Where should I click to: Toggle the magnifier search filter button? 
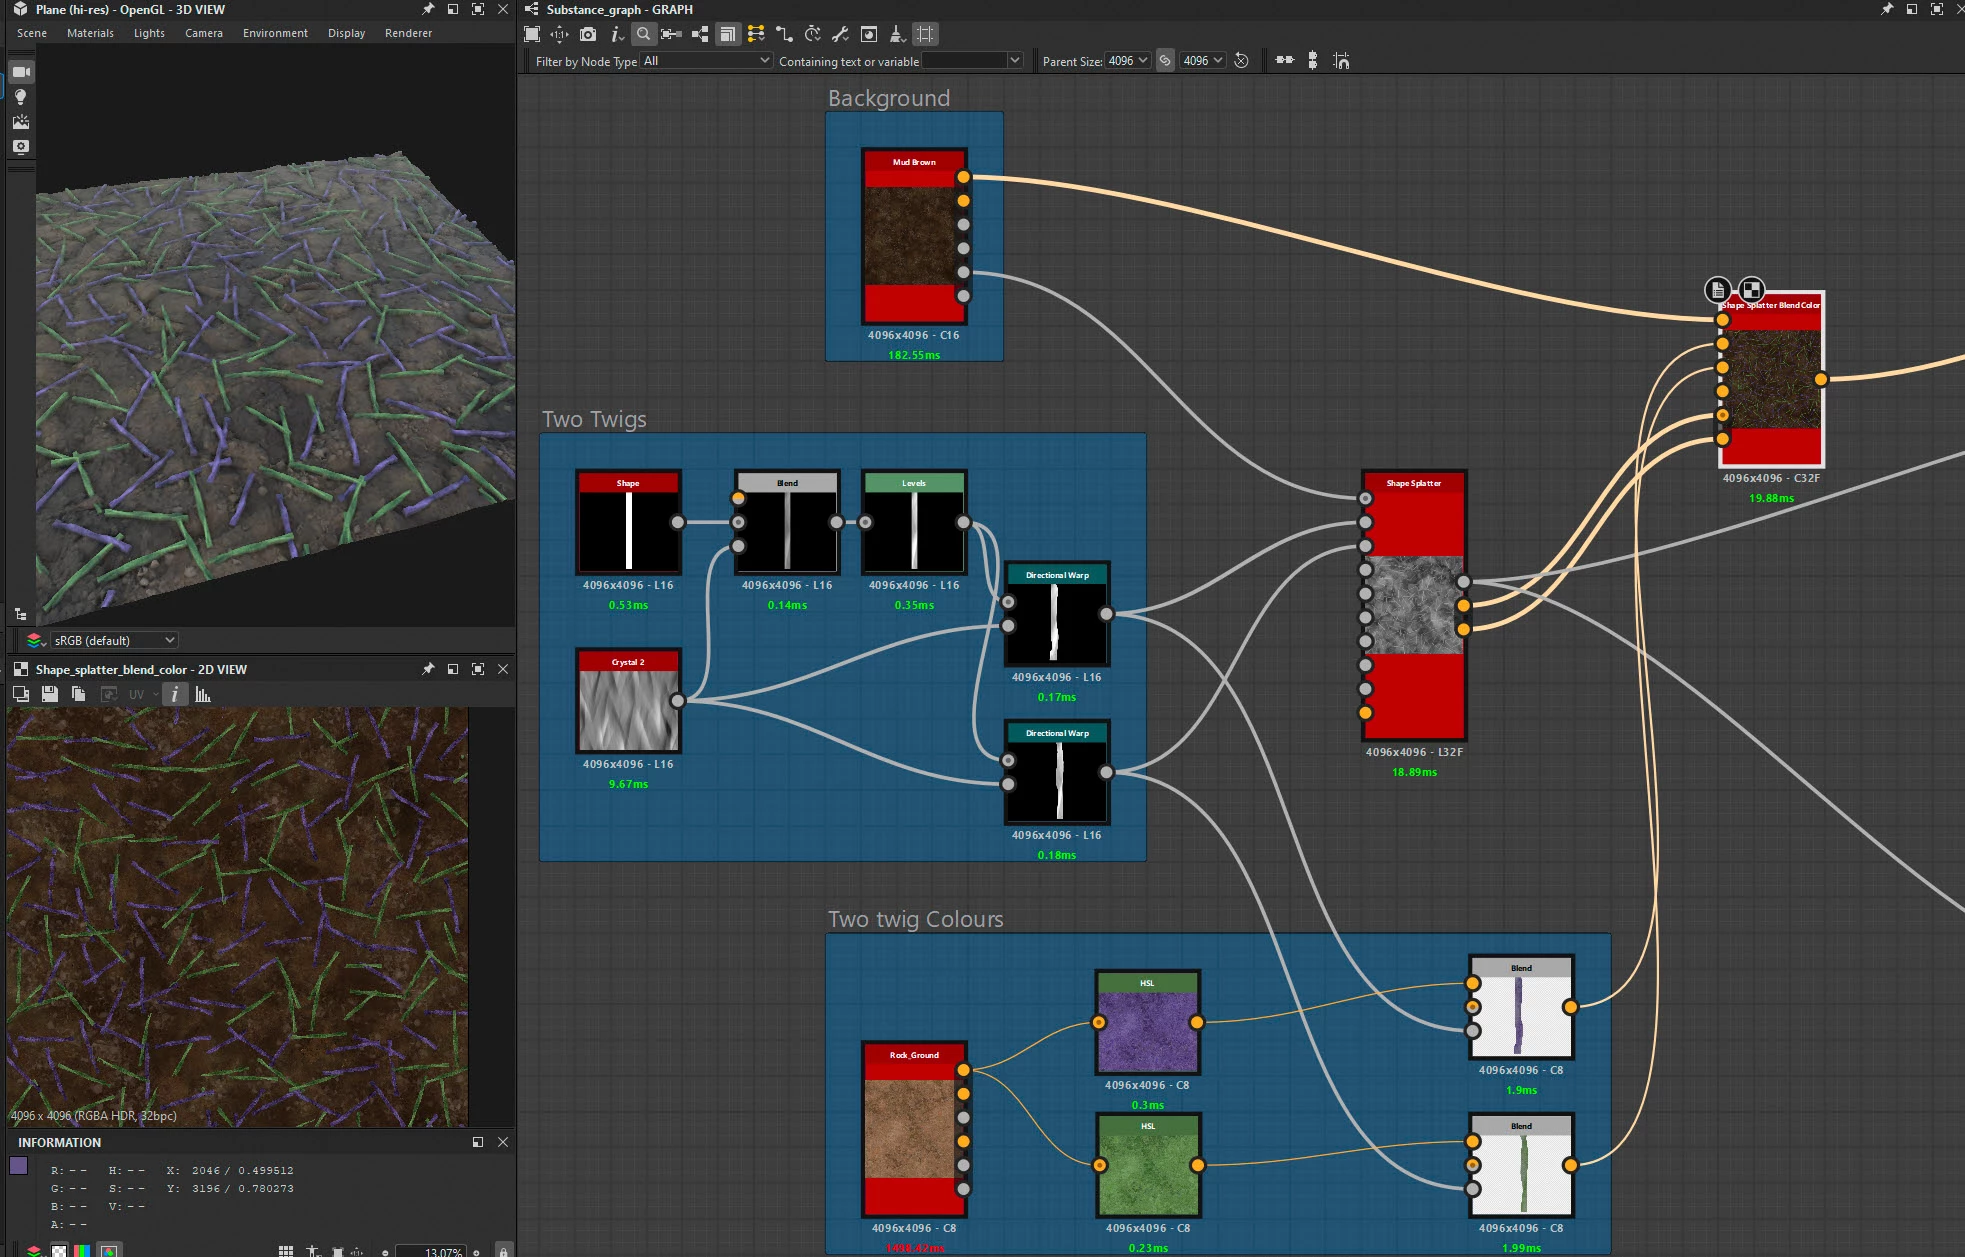643,34
